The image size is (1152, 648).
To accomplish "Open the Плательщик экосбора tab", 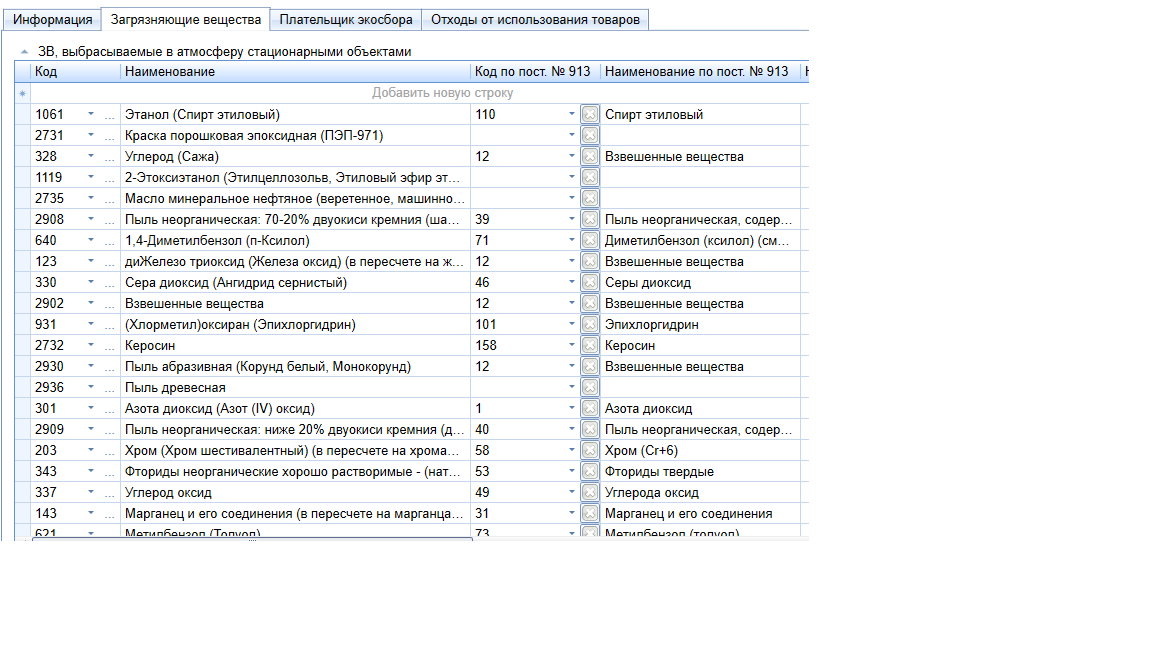I will point(346,19).
